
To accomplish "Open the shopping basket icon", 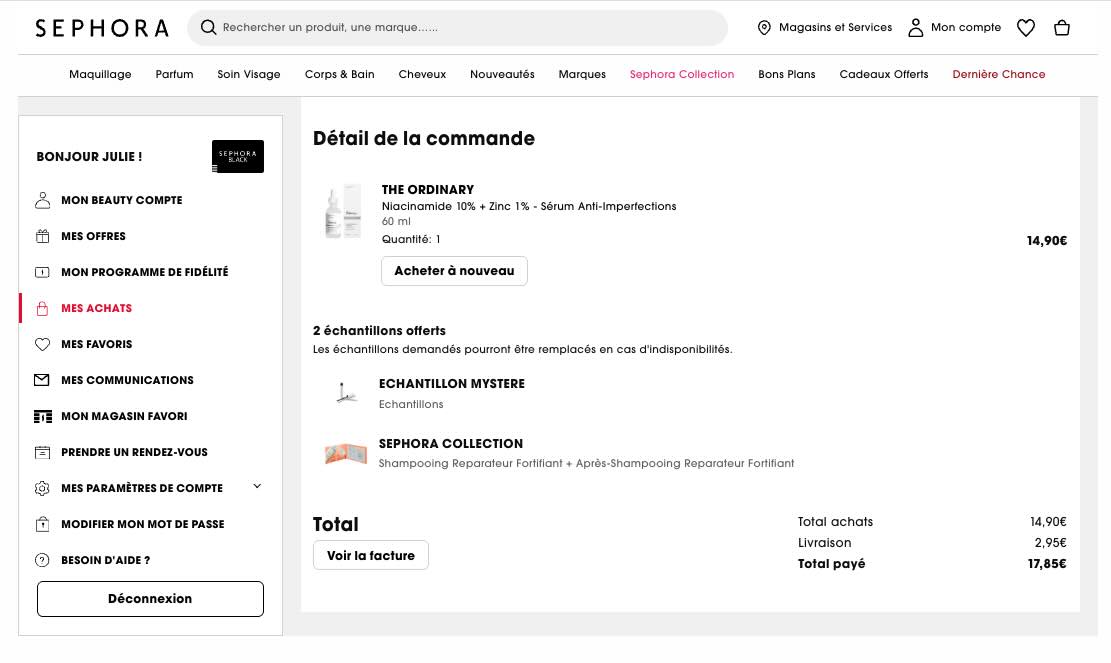I will (x=1061, y=28).
